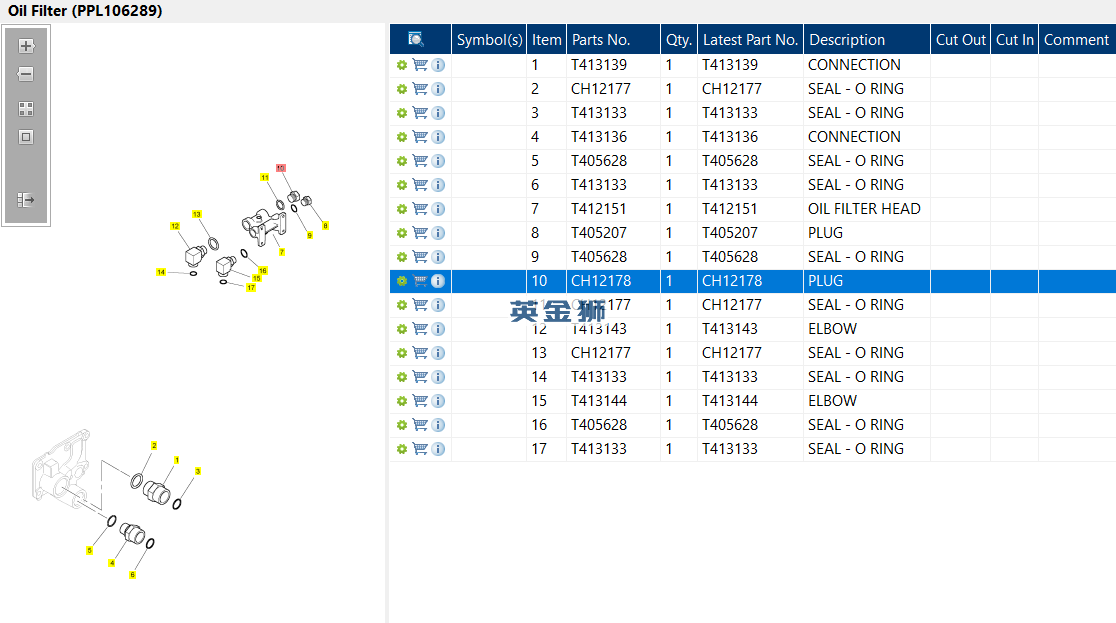Click the four-squares grid view icon

[26, 109]
